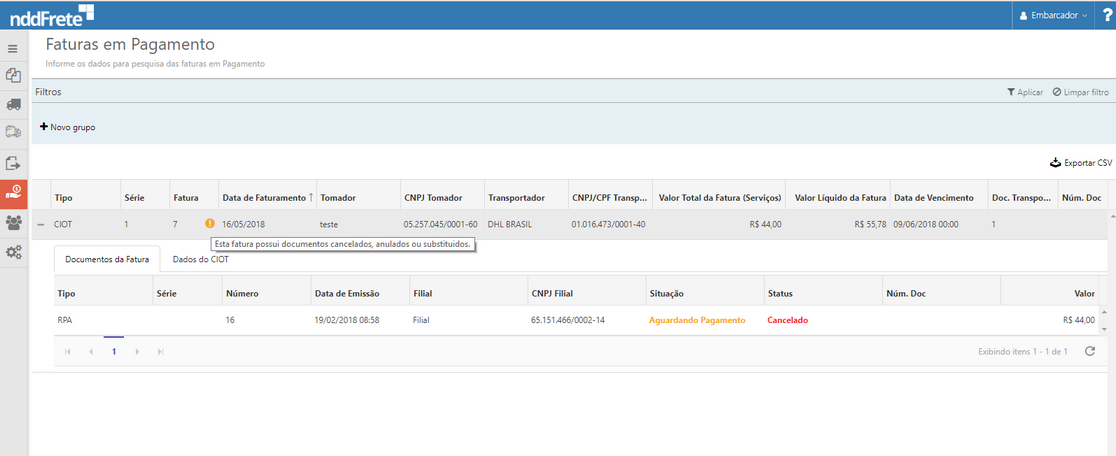Open the settings gears sidebar icon
Screen dimensions: 1116x456
(x=13, y=252)
